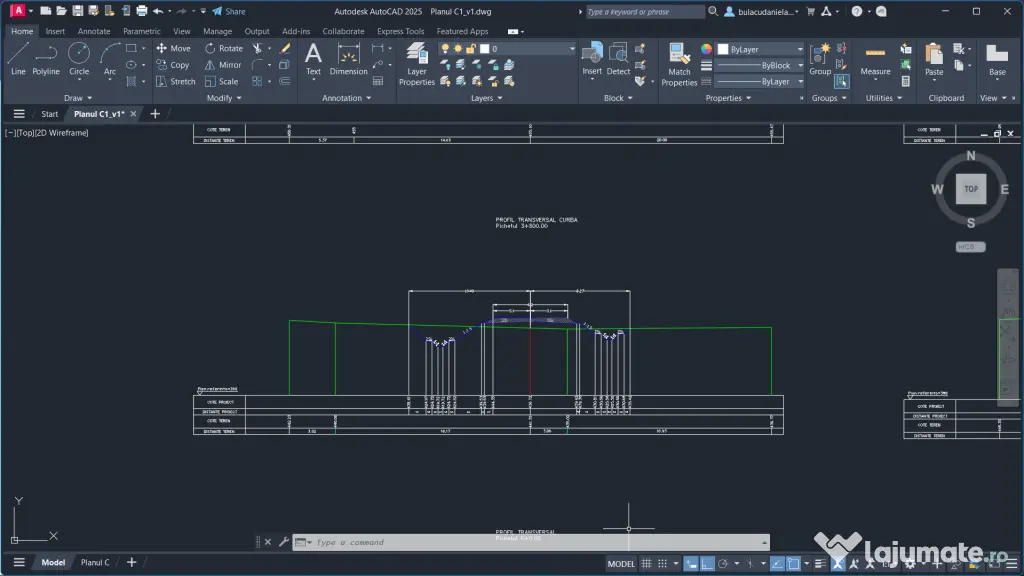Click the Base view icon
1024x576 pixels.
pyautogui.click(x=997, y=59)
